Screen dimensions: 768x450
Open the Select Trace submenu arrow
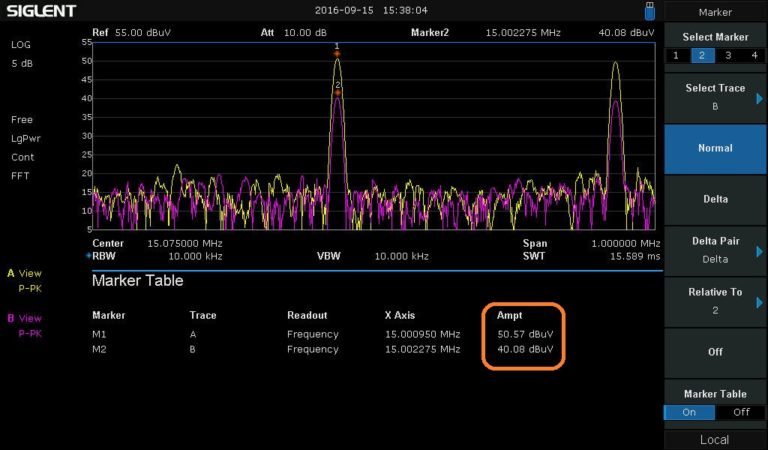pyautogui.click(x=759, y=98)
